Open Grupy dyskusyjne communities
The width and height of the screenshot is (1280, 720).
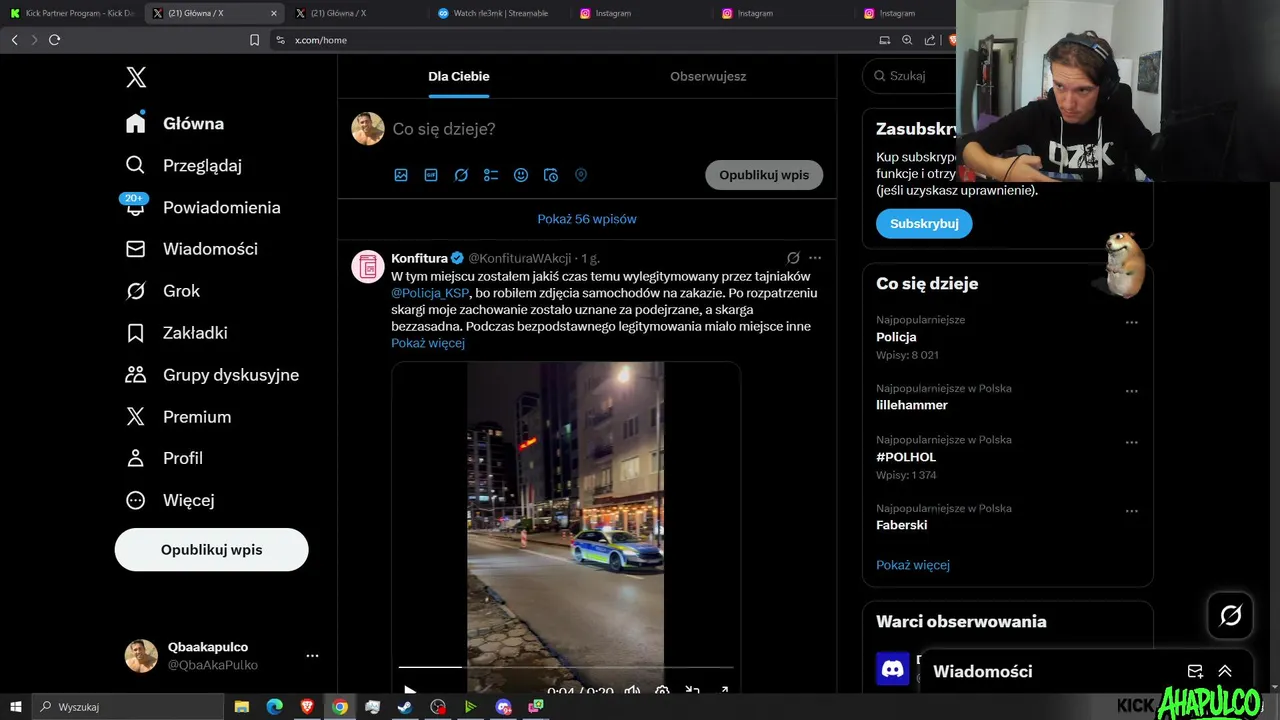pos(212,375)
